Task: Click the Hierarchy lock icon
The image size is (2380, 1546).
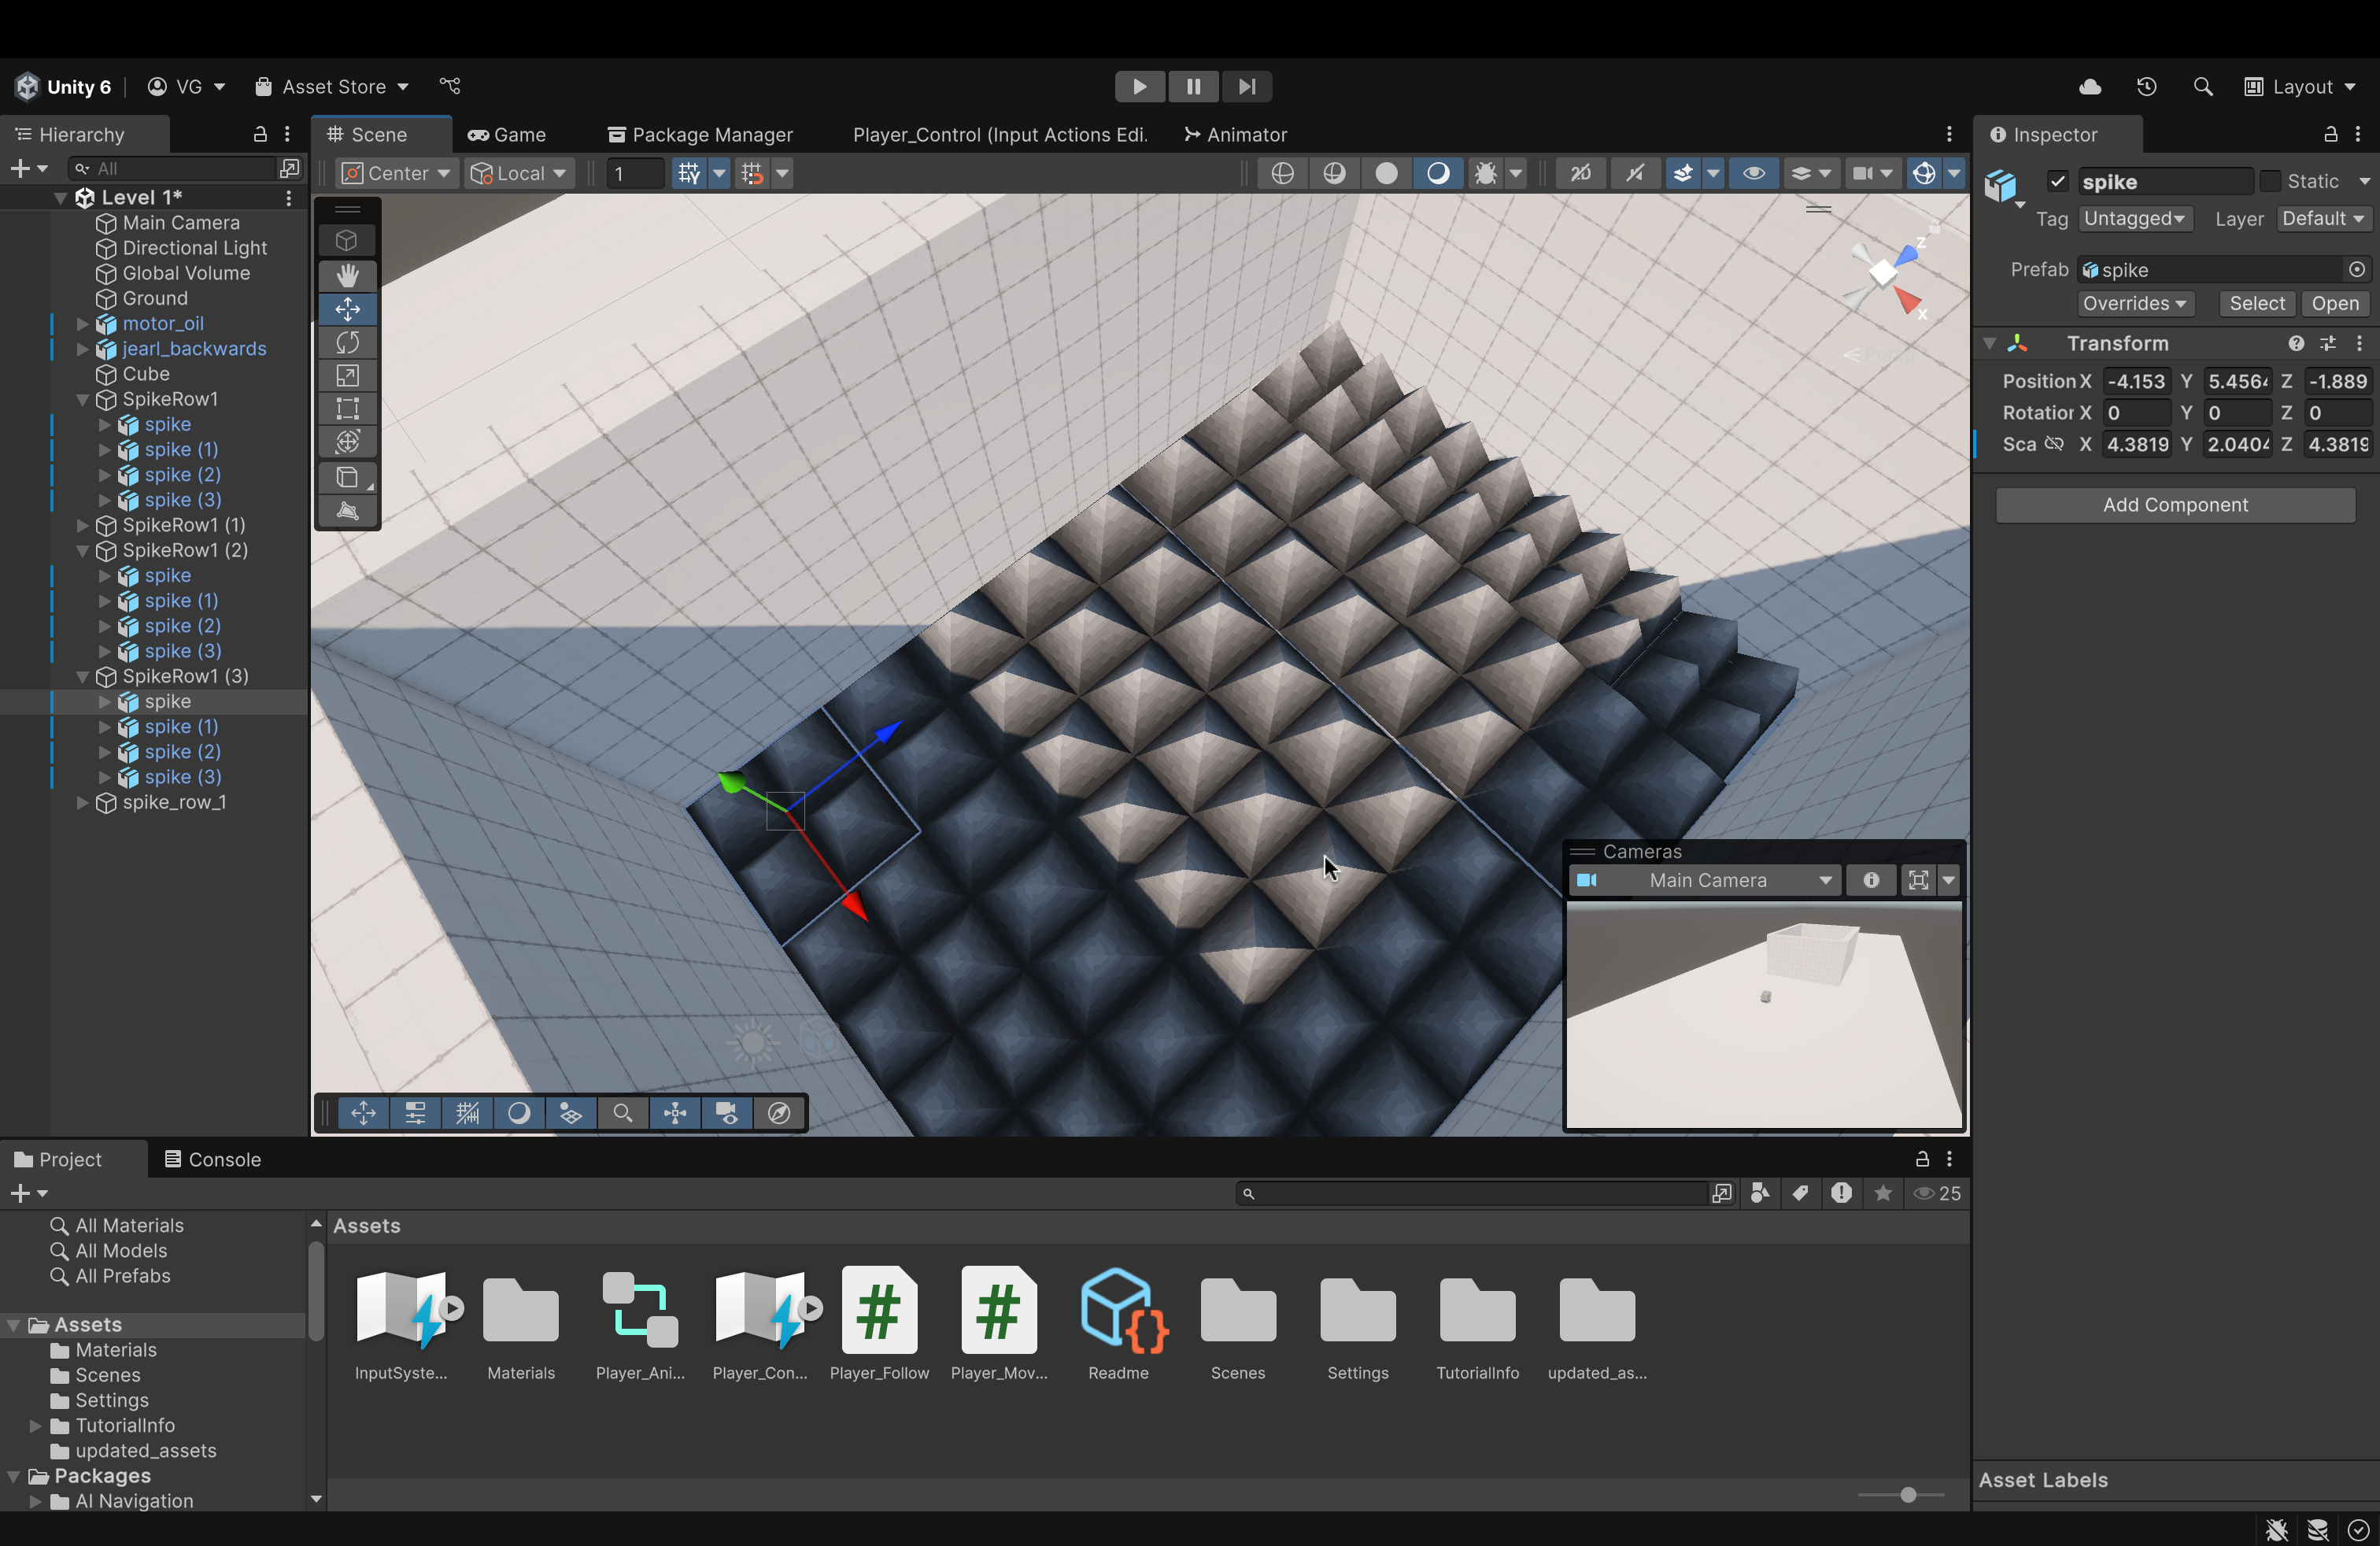Action: (260, 134)
